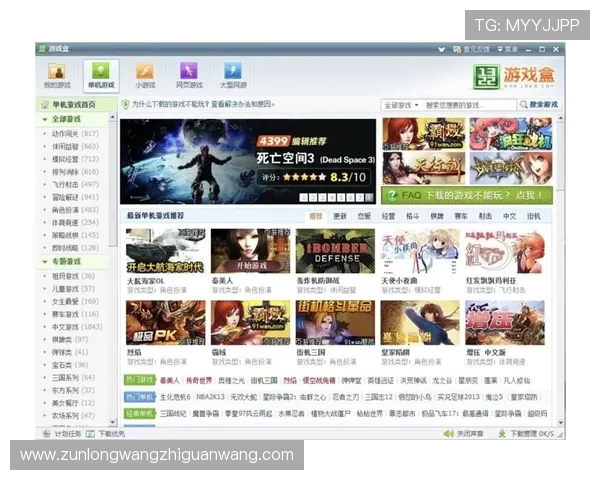Switch to the 经营 tab
This screenshot has width=600, height=480.
click(x=388, y=216)
